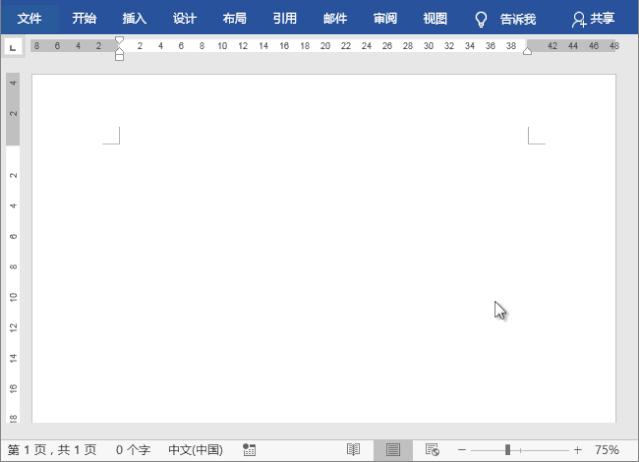Click the first line indent marker
This screenshot has height=462, width=639.
pyautogui.click(x=119, y=40)
